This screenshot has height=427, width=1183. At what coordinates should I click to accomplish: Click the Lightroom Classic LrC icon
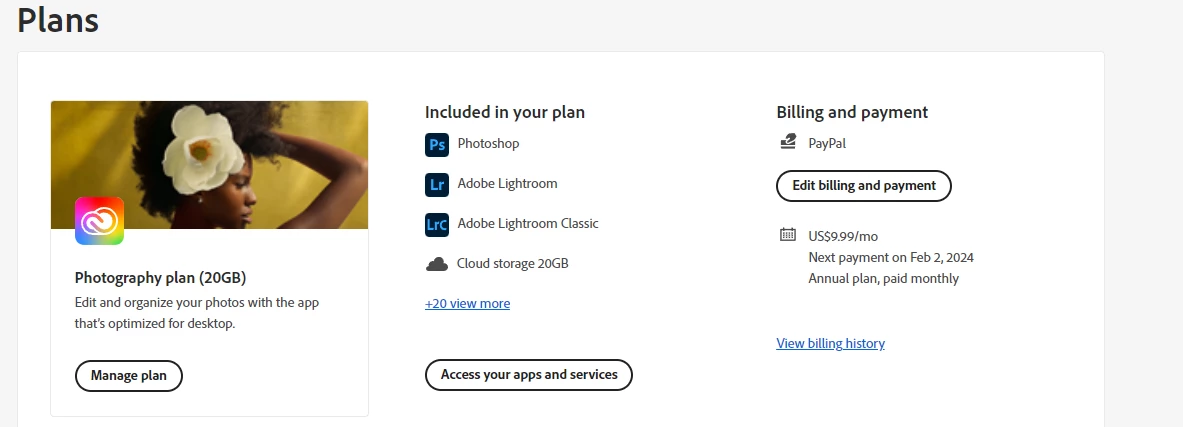(437, 224)
